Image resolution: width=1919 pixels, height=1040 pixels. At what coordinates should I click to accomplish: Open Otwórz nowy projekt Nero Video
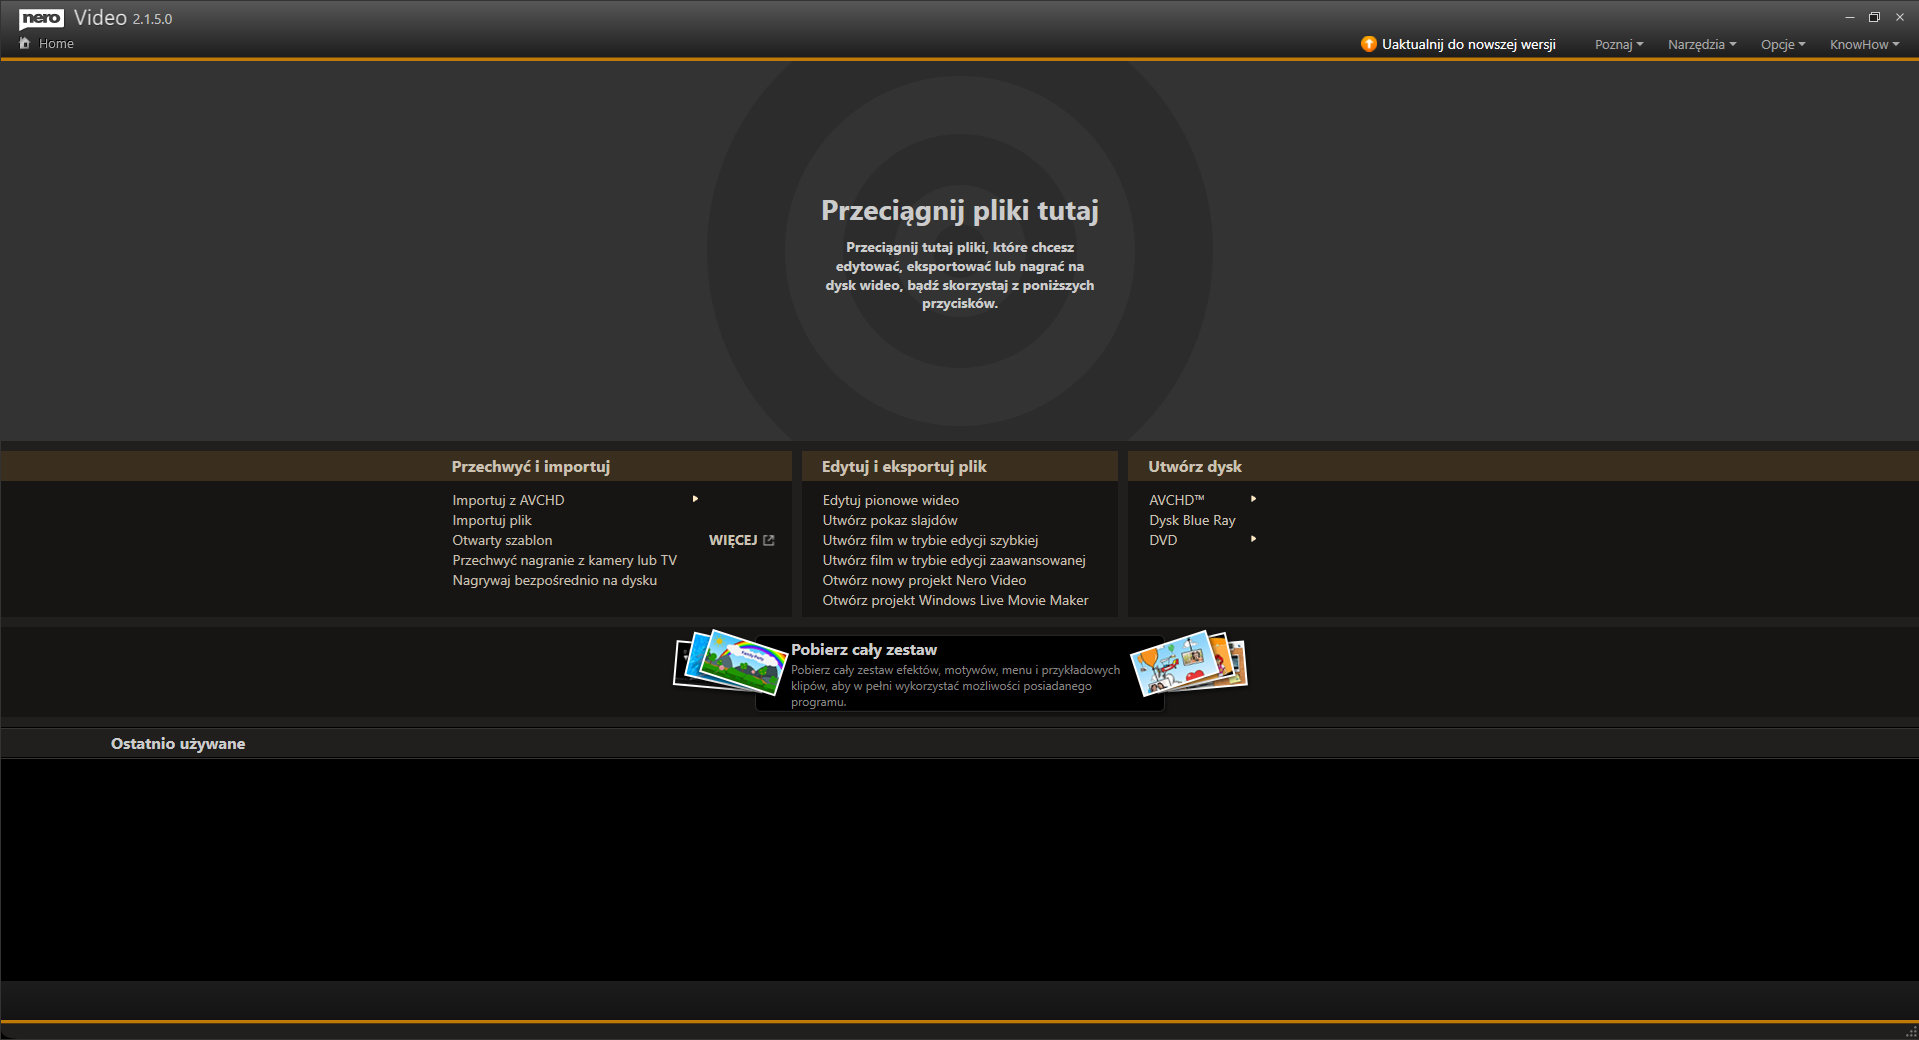point(924,580)
